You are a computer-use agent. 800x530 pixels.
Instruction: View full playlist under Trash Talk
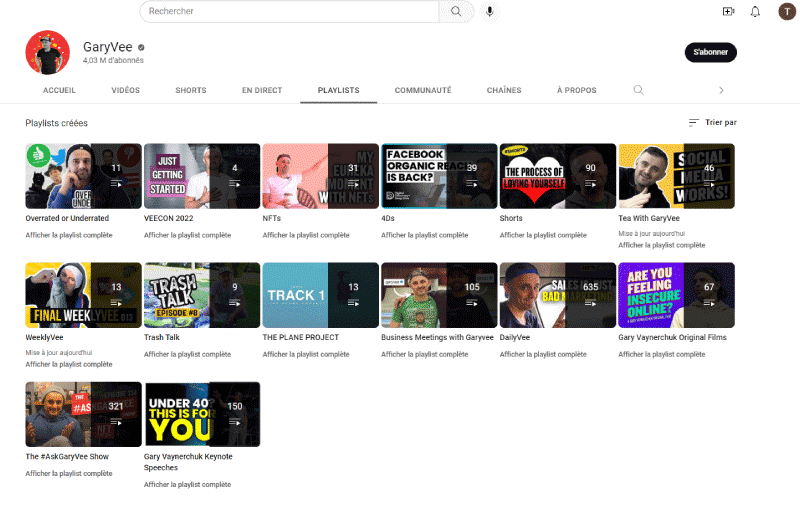pos(187,355)
